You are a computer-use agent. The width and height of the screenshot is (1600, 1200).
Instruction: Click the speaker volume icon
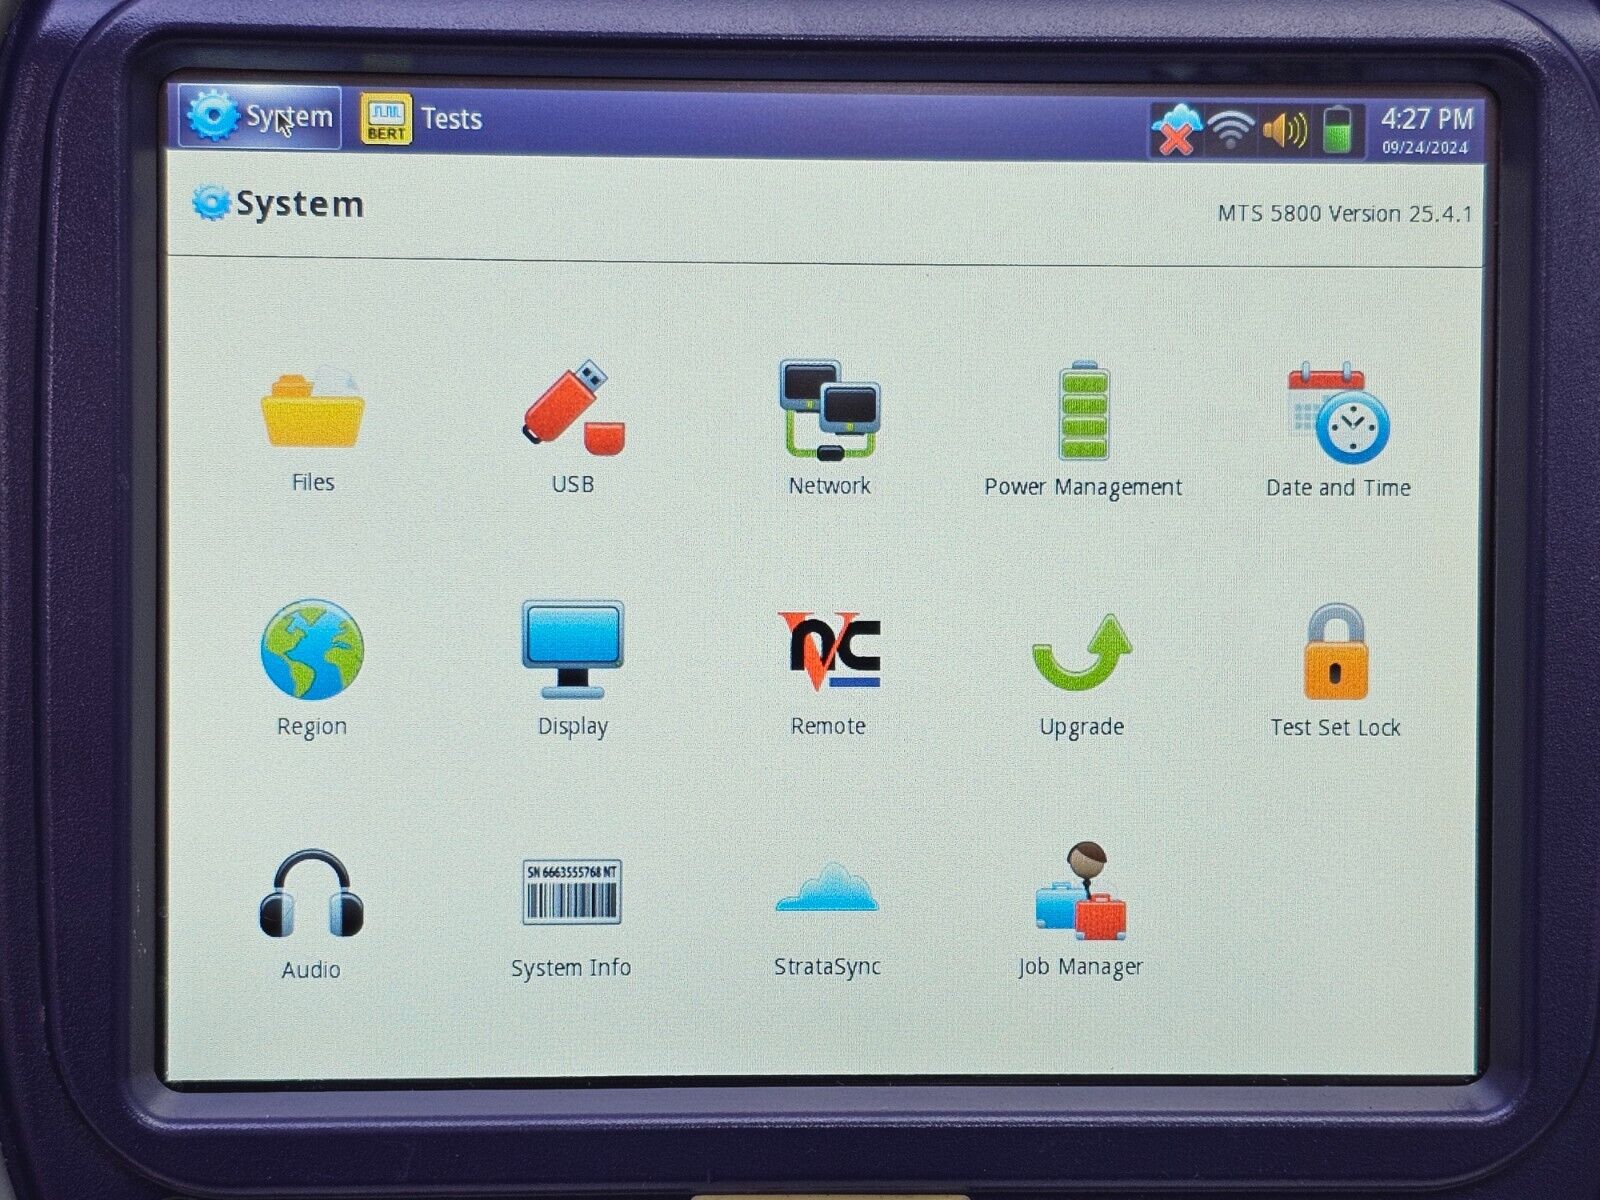click(1284, 130)
